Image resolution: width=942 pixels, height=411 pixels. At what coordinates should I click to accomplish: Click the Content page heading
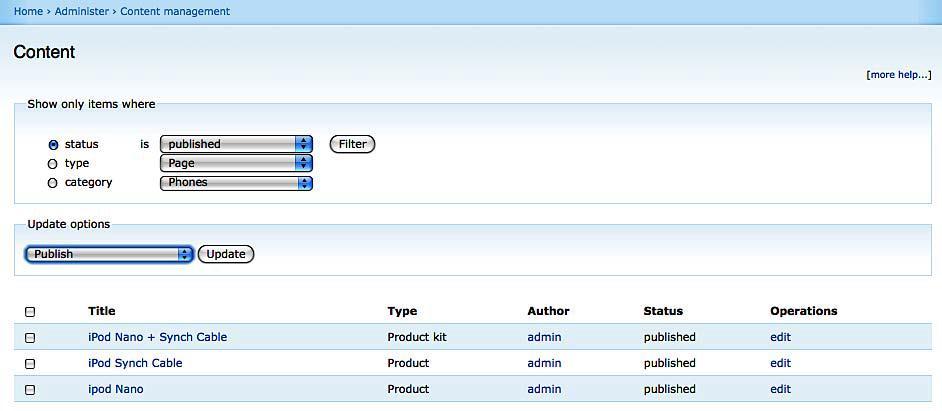[x=44, y=52]
